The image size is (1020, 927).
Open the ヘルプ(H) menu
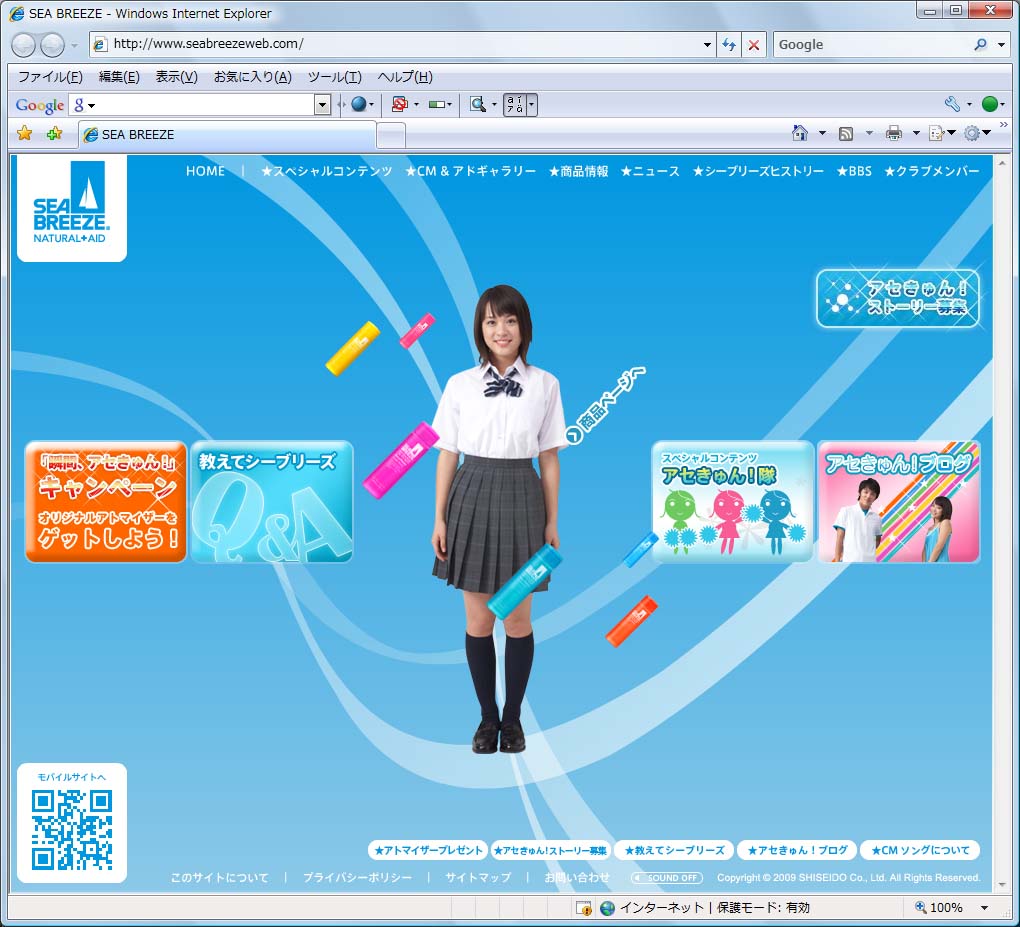(405, 77)
